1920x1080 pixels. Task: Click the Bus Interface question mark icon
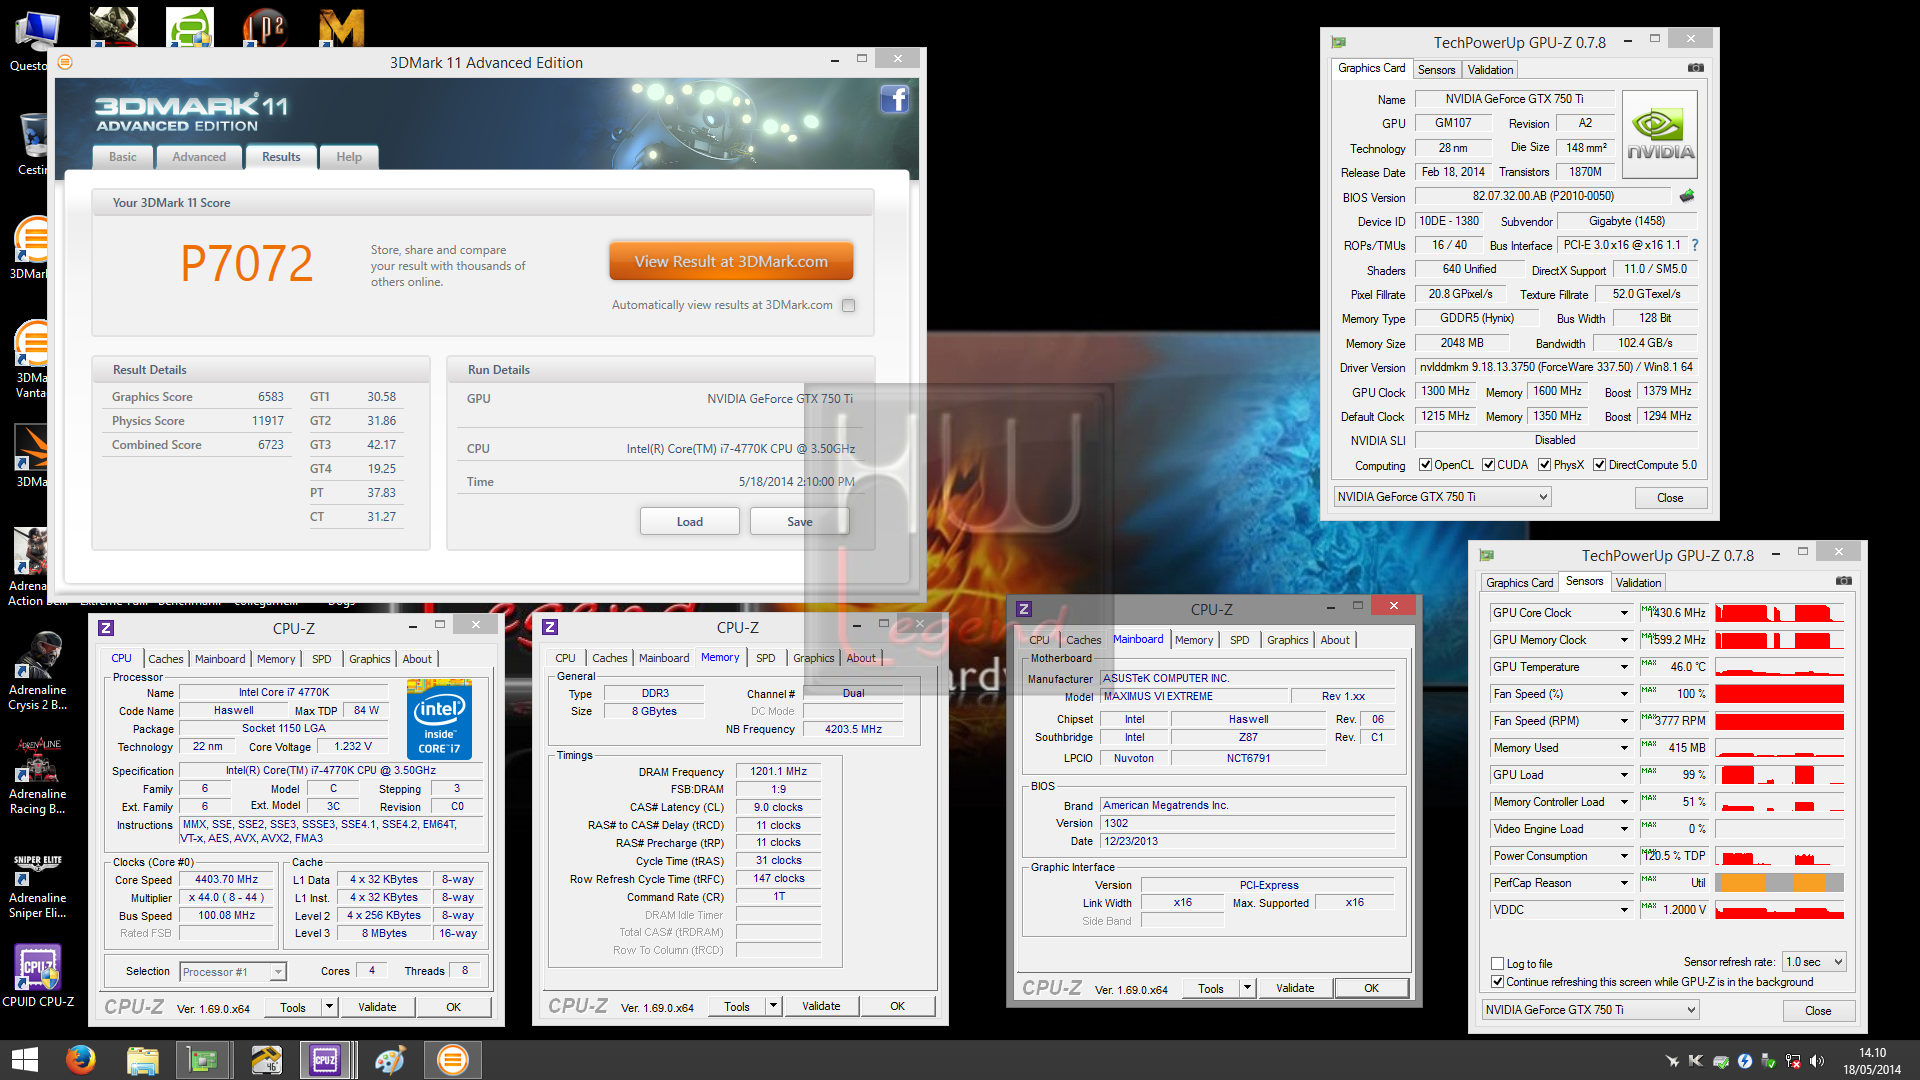coord(1695,245)
